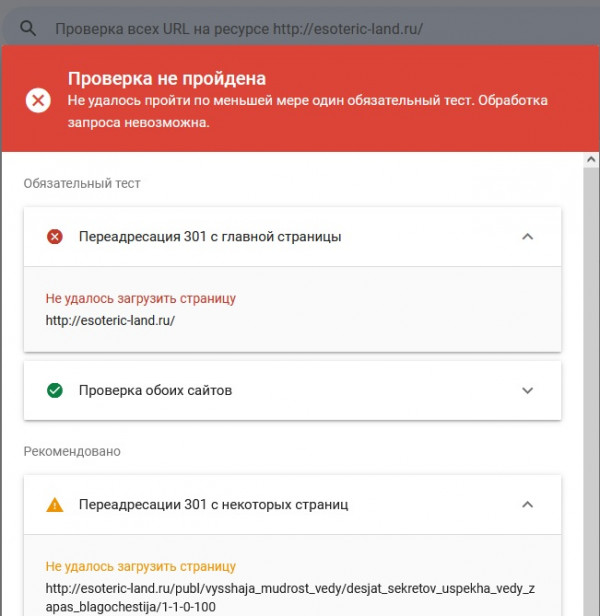Open the desjat_sekretov_uspekha_vedy page URL
Screen dimensions: 600x616
[290, 598]
